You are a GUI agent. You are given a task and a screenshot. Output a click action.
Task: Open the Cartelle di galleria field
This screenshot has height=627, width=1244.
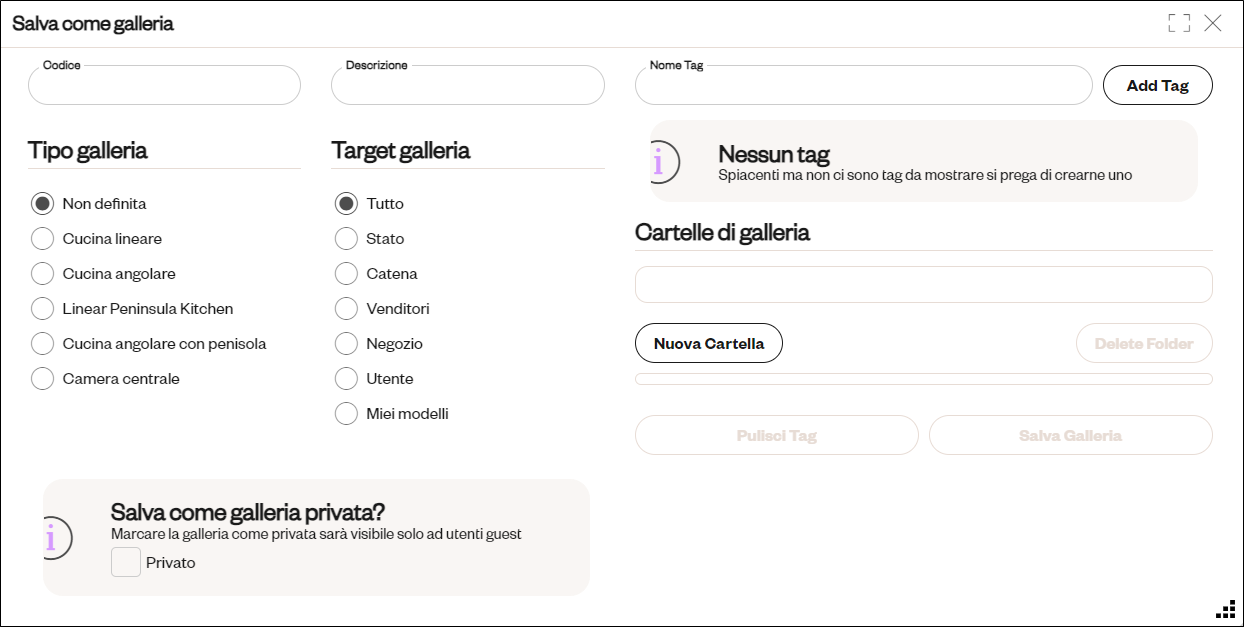pos(924,284)
